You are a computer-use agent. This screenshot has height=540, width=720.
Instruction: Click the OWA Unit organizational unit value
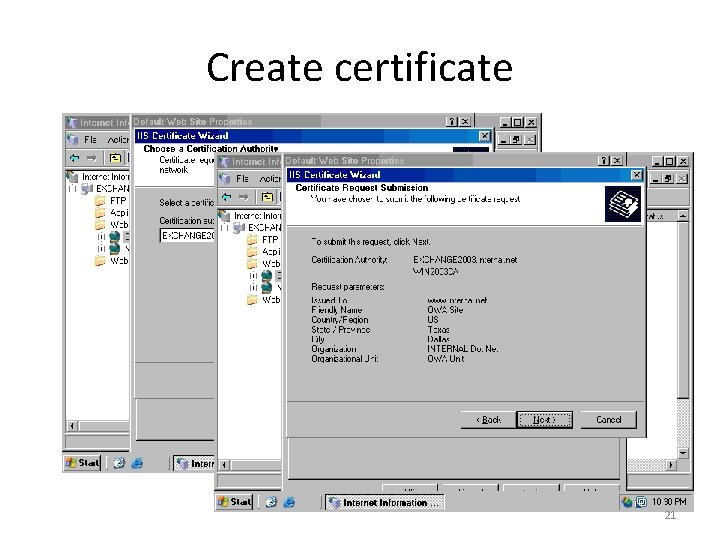pyautogui.click(x=445, y=359)
